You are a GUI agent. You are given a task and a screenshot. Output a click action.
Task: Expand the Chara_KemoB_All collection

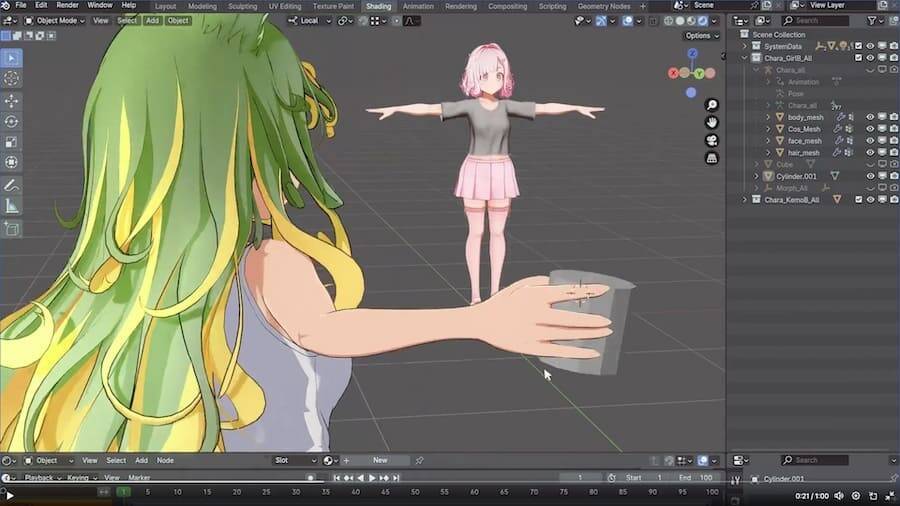[x=745, y=200]
